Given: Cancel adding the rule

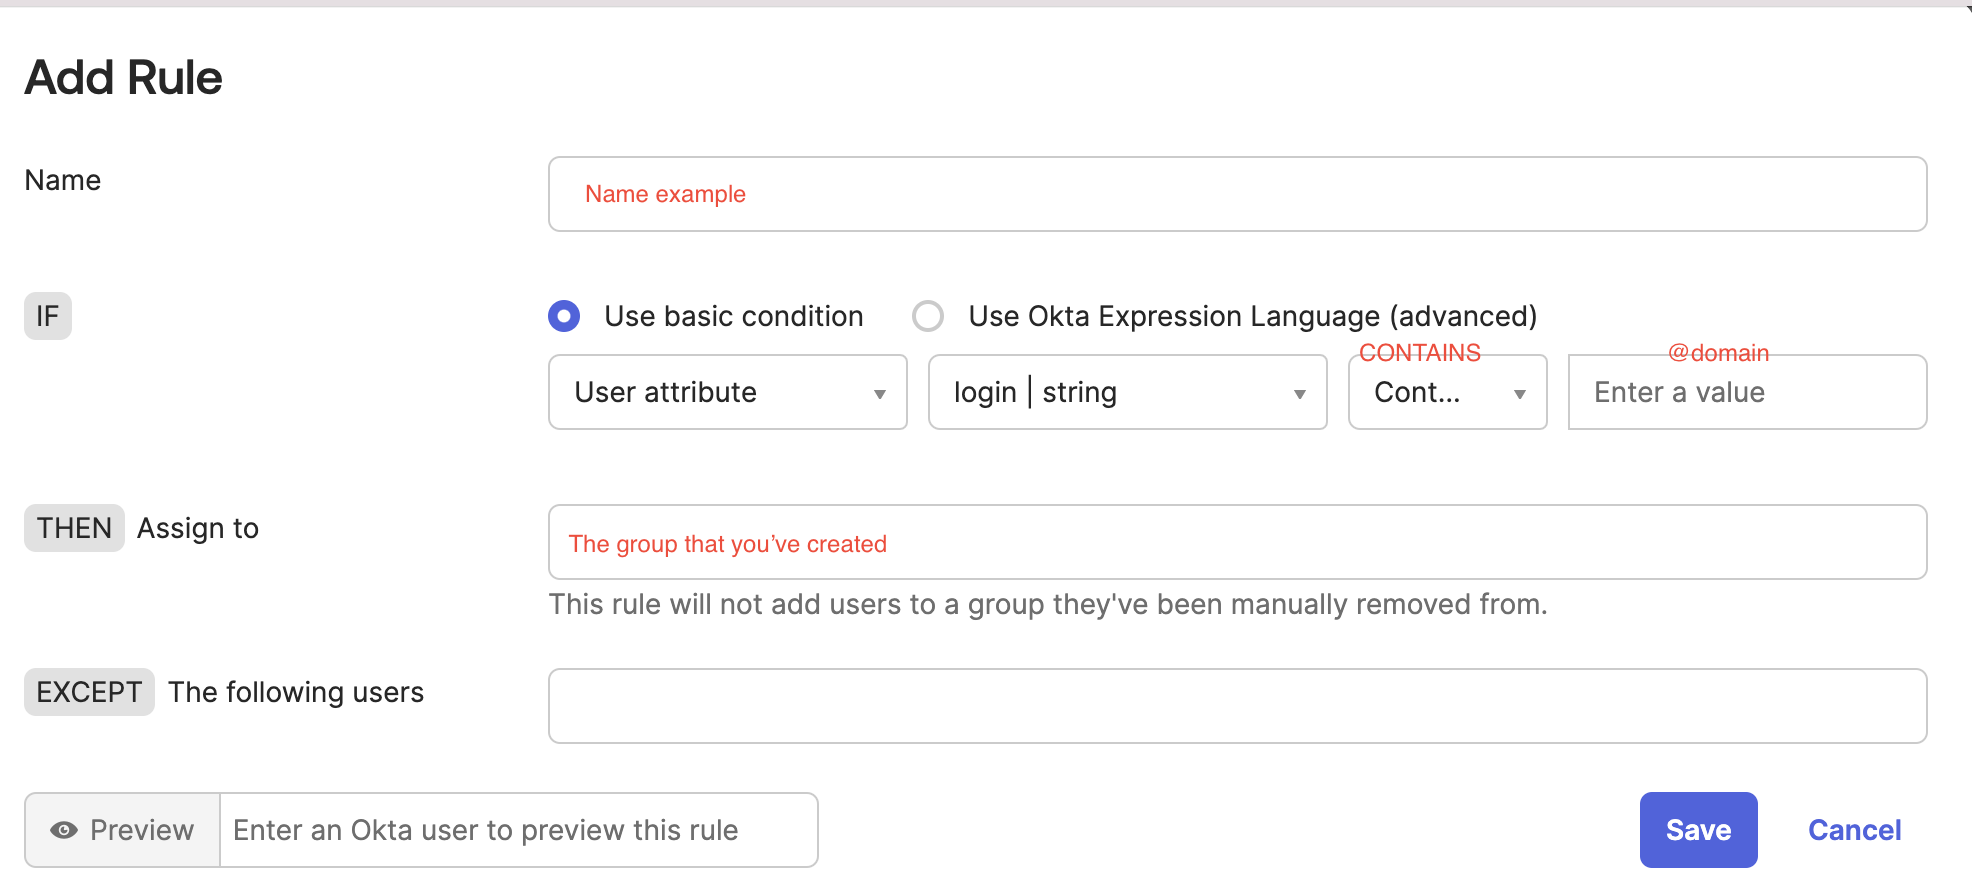Looking at the screenshot, I should pos(1854,830).
